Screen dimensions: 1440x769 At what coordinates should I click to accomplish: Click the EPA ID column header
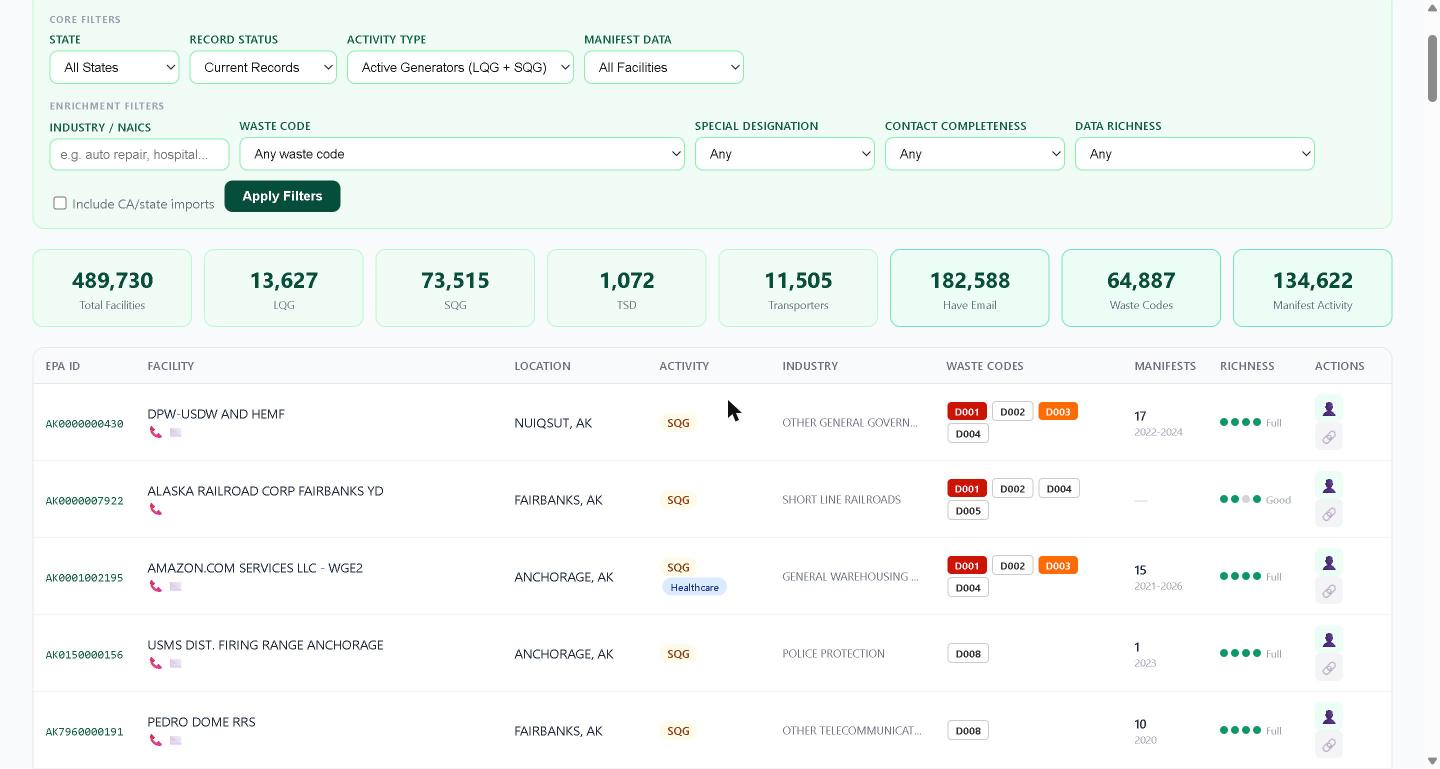click(x=63, y=366)
